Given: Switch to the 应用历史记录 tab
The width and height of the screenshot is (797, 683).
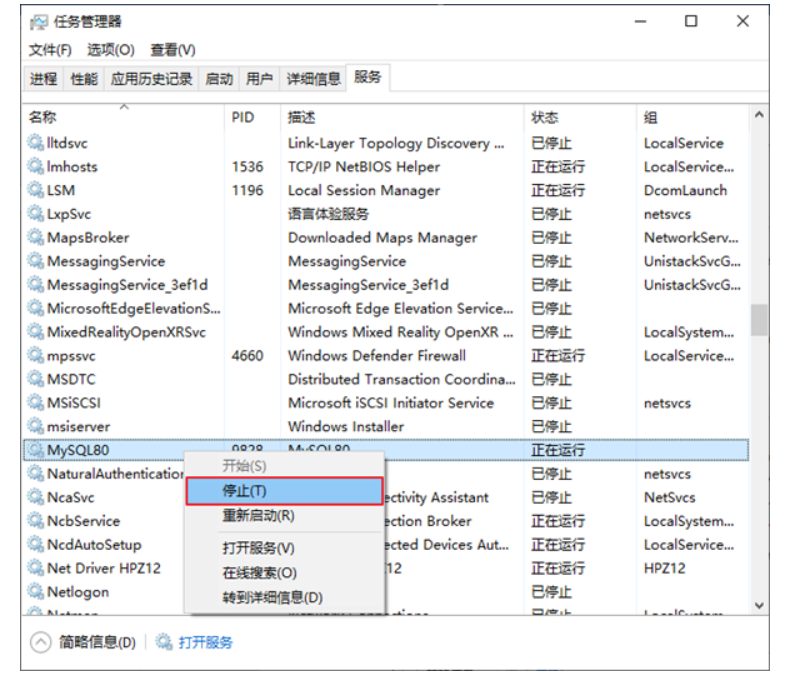Looking at the screenshot, I should (151, 79).
